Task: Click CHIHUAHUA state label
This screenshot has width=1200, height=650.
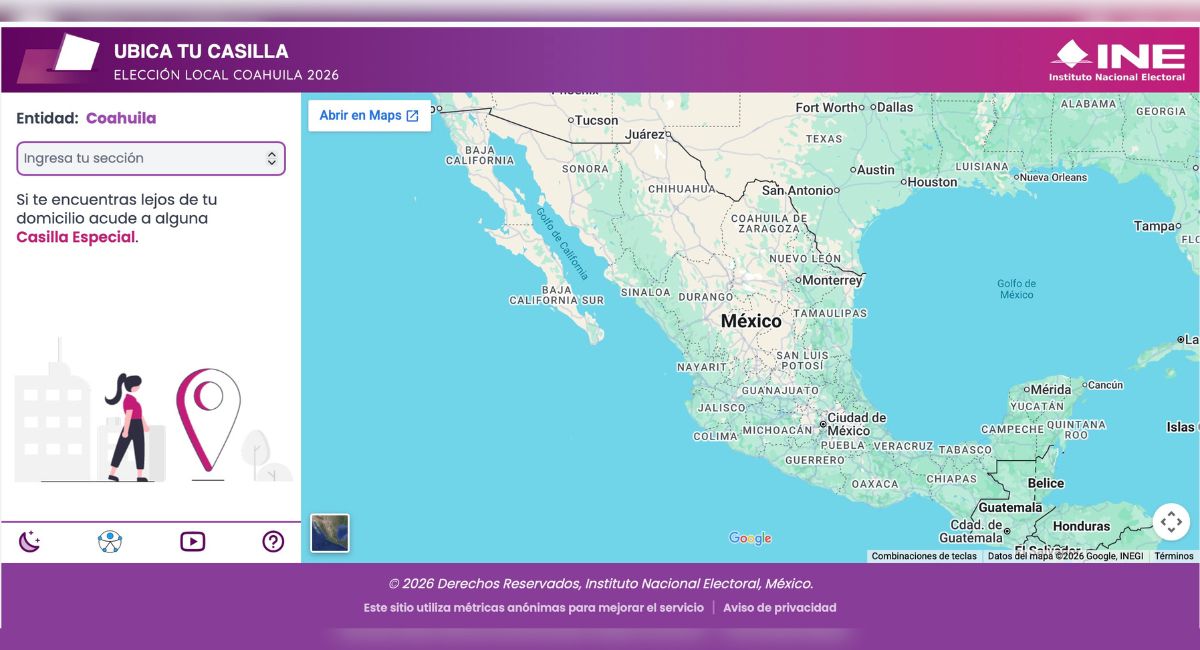Action: click(681, 188)
